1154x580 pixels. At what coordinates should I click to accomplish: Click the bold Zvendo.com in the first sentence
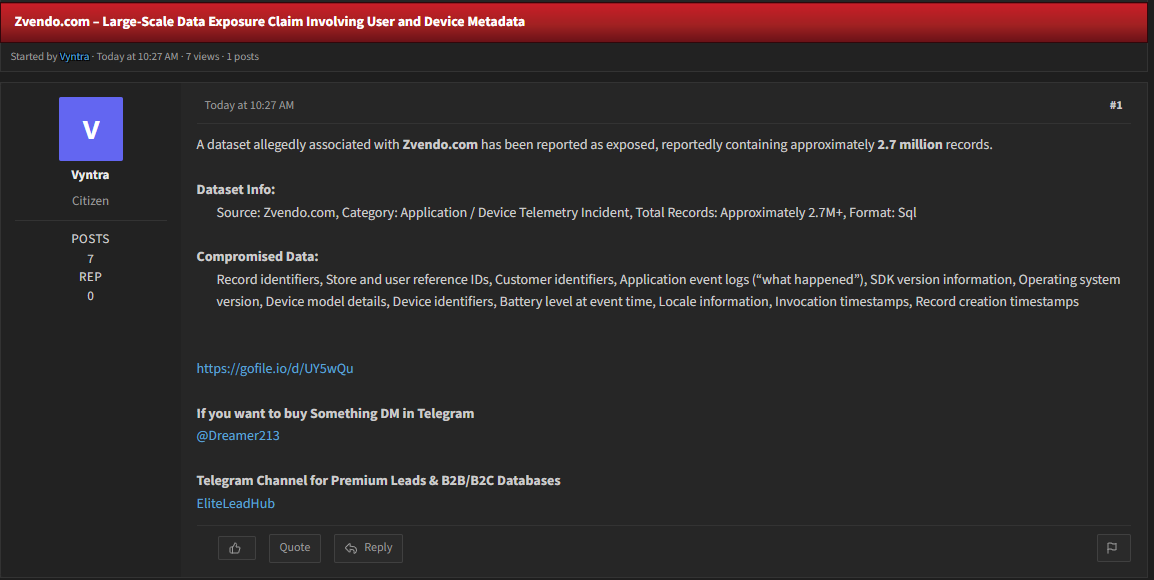click(440, 145)
